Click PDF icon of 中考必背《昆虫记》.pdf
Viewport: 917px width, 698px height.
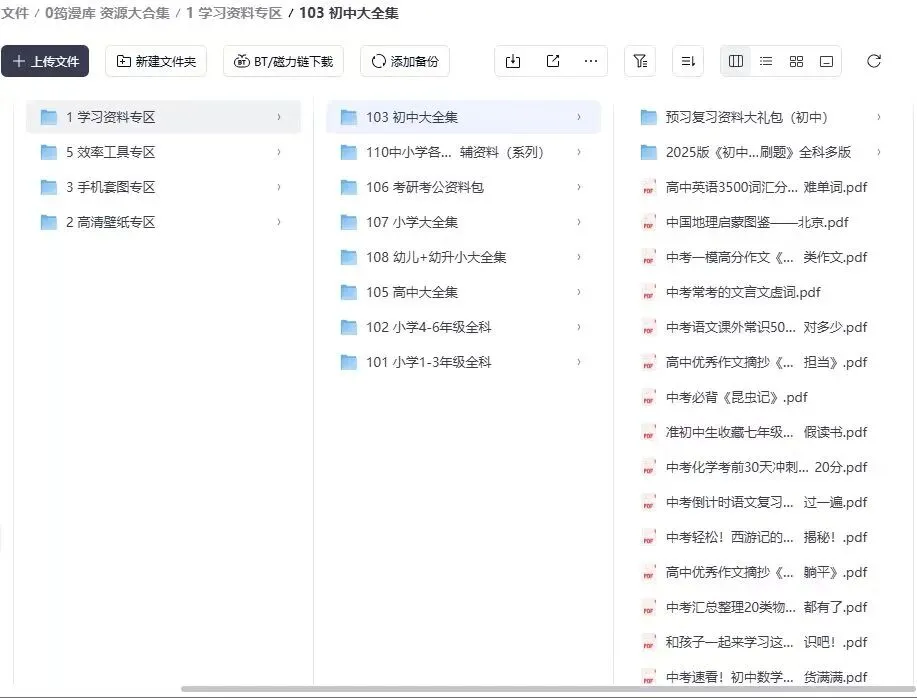649,398
